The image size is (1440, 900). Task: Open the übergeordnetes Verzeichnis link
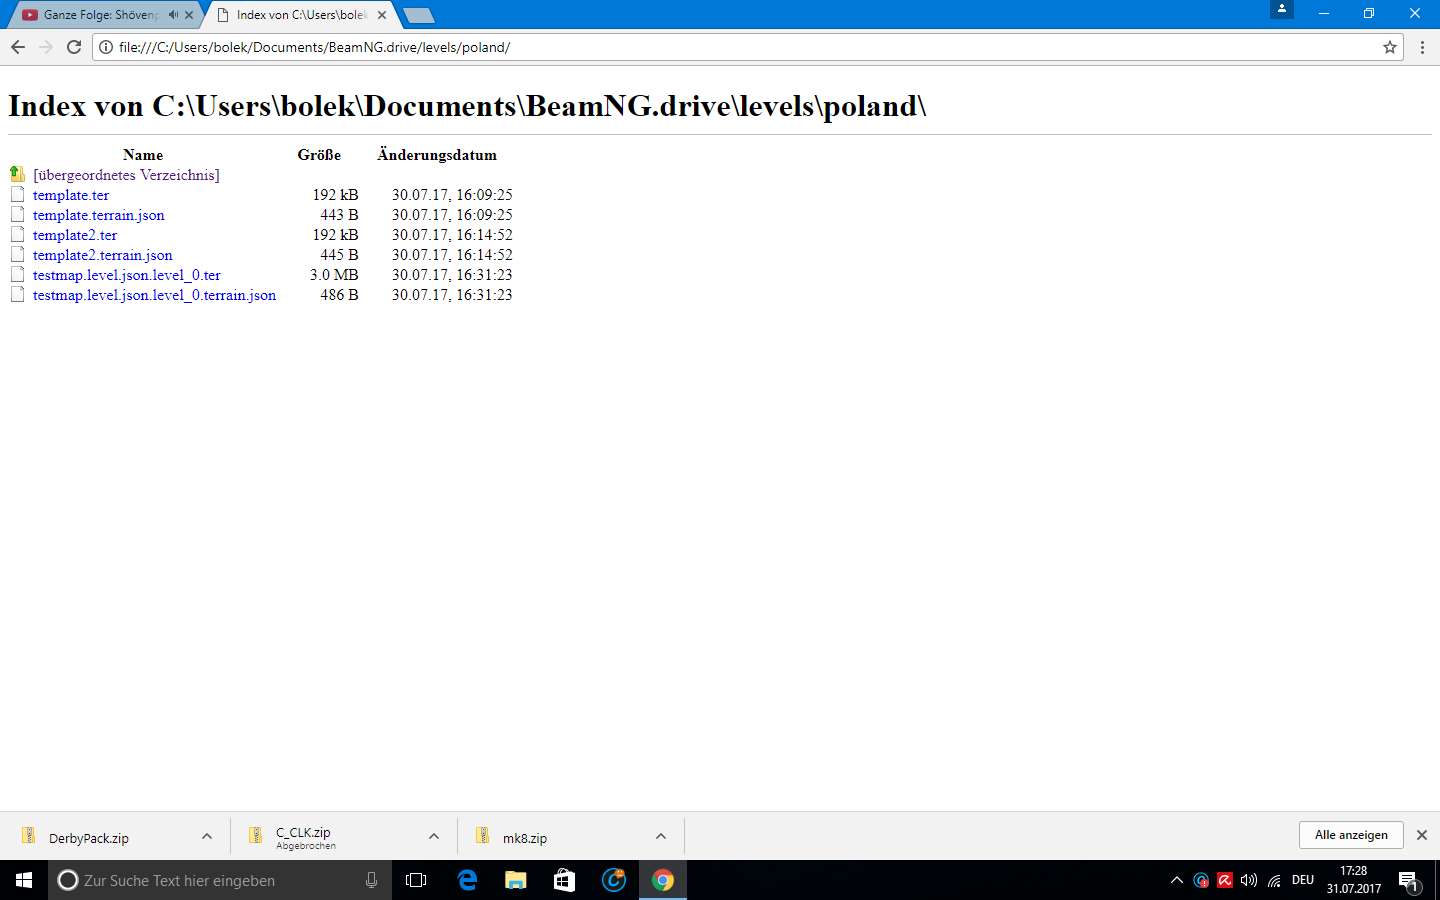coord(126,175)
